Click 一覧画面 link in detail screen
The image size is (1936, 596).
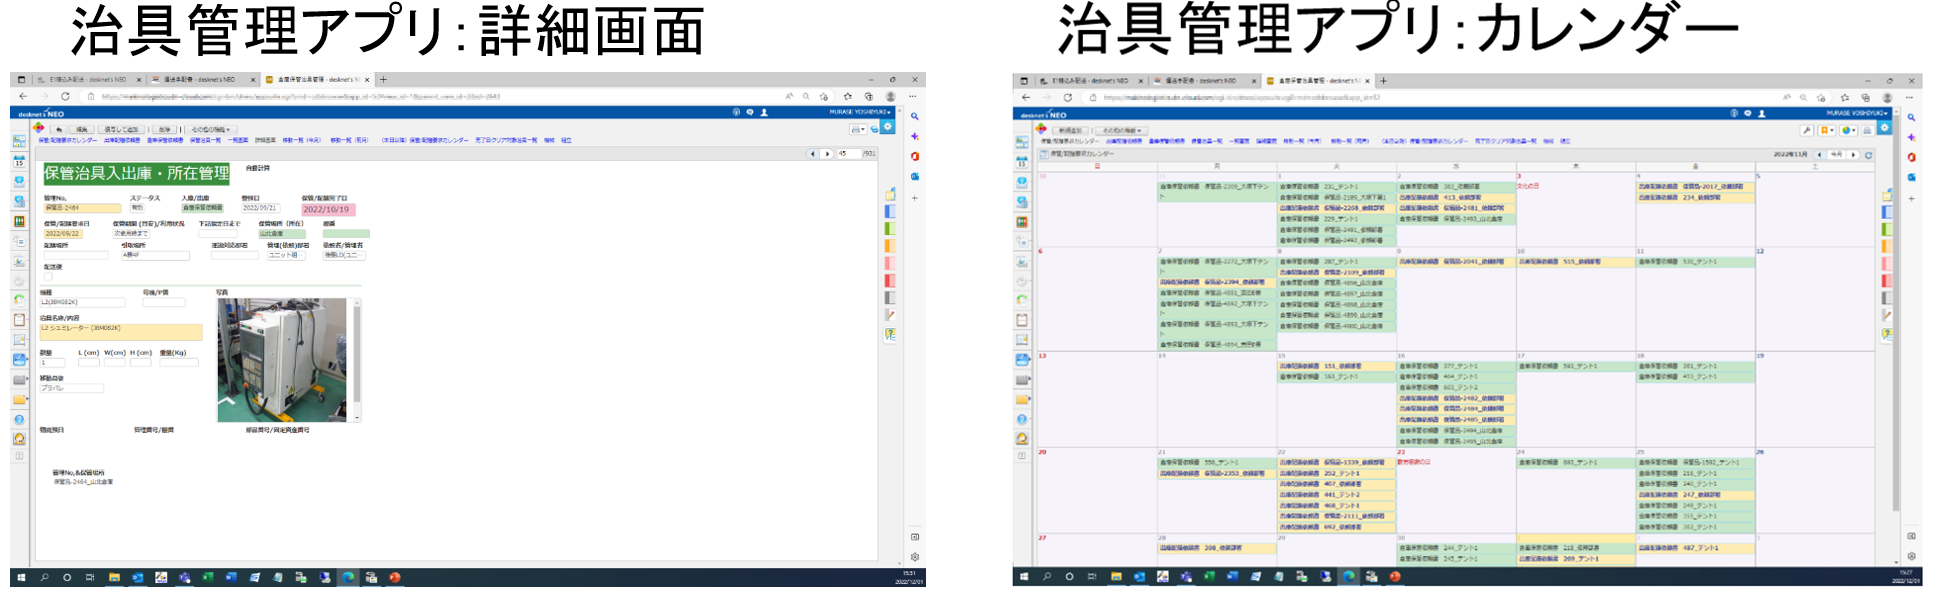pos(238,140)
